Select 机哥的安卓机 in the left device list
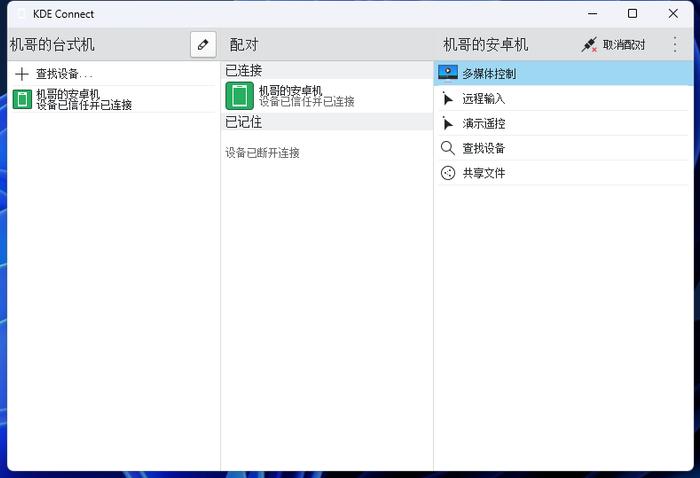The height and width of the screenshot is (478, 700). click(x=113, y=99)
